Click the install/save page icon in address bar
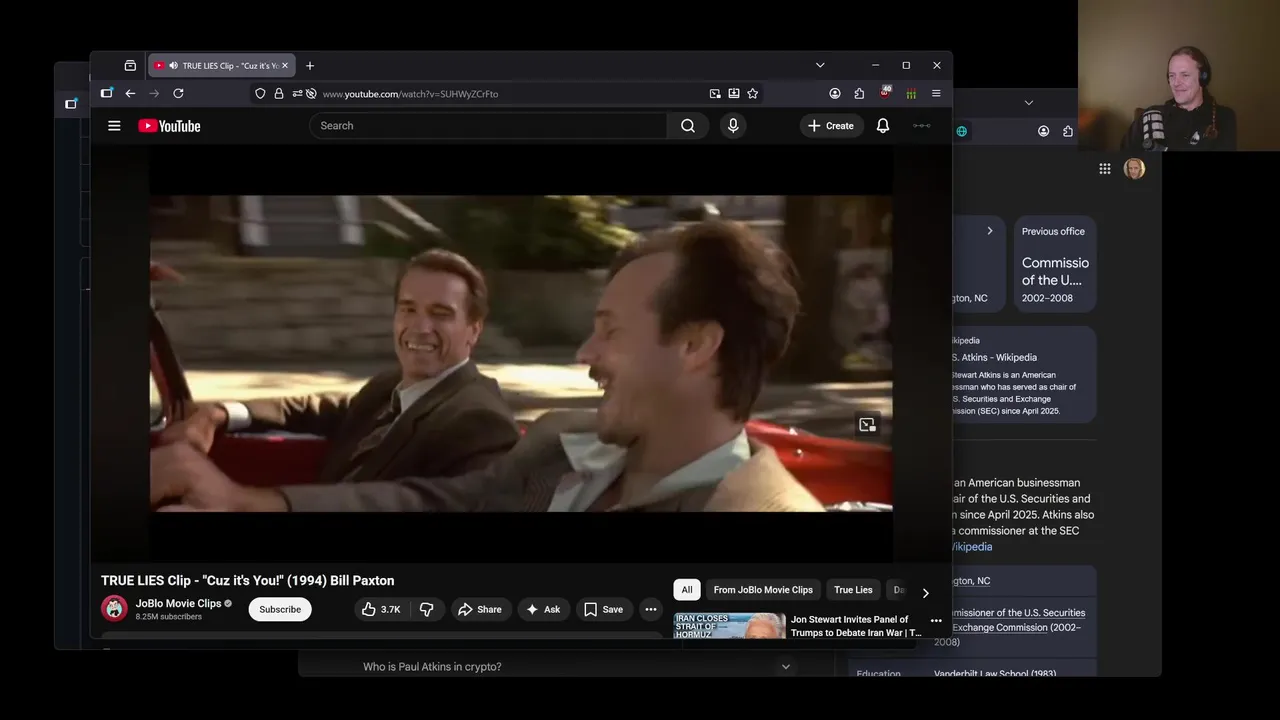Viewport: 1280px width, 720px height. tap(734, 93)
